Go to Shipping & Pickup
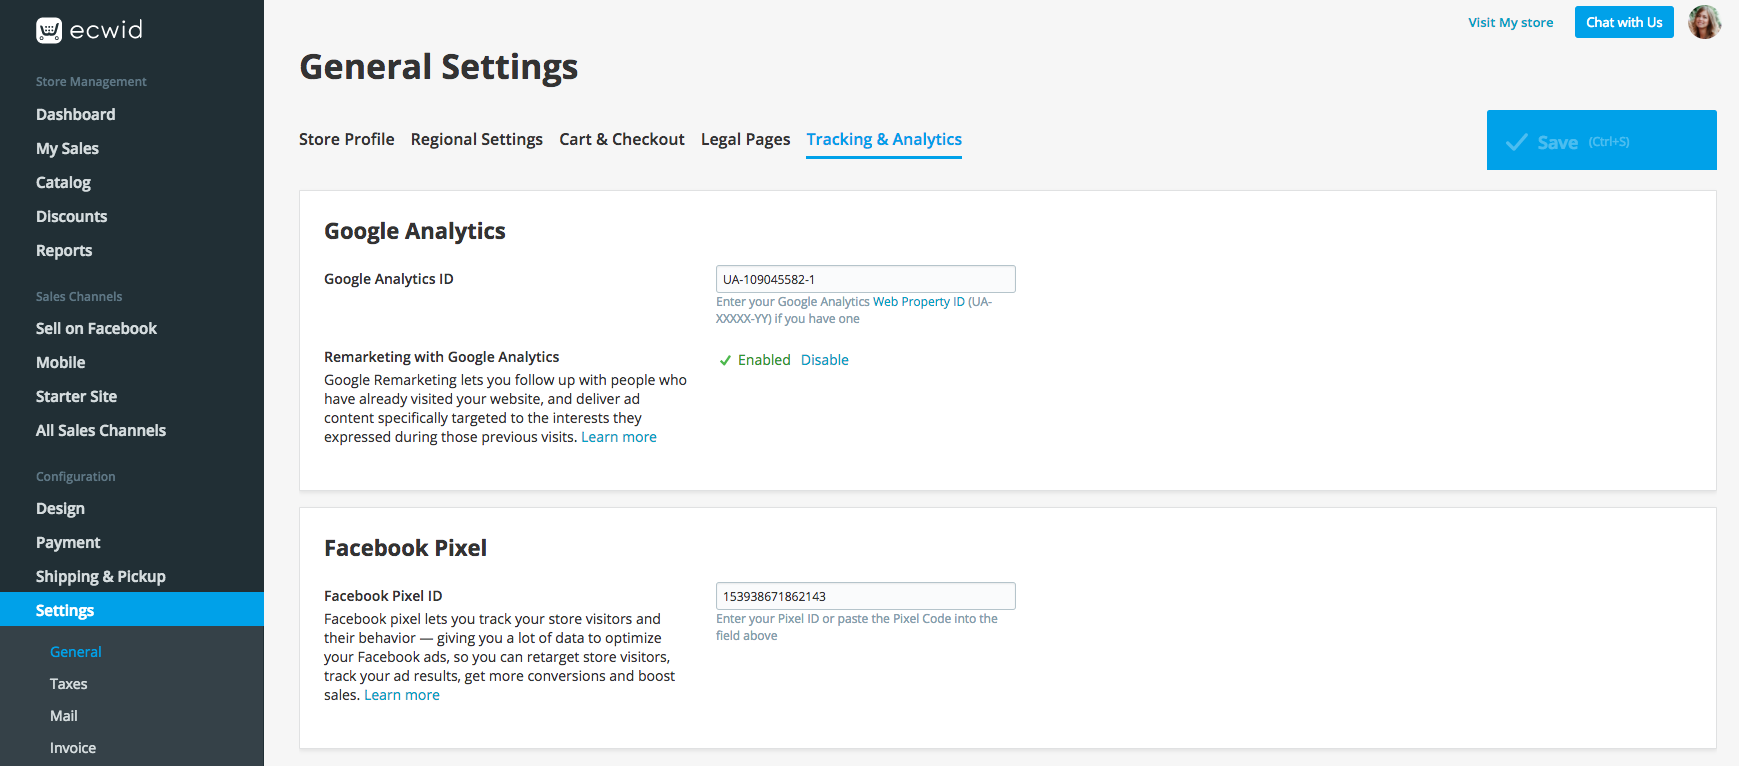The height and width of the screenshot is (766, 1739). [101, 576]
